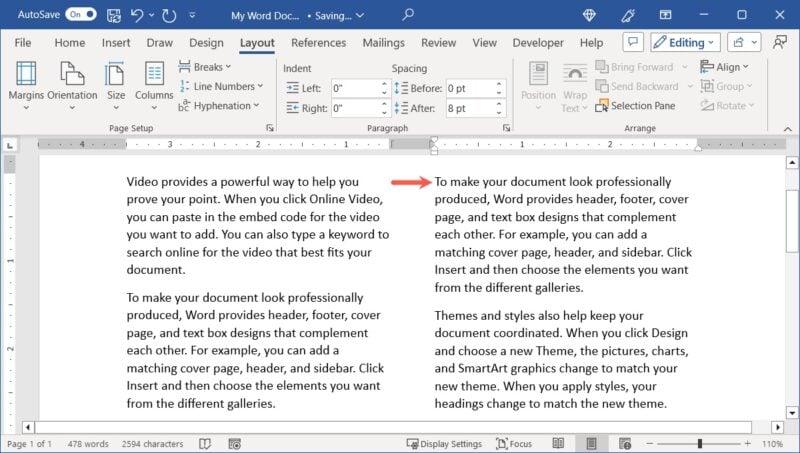The width and height of the screenshot is (800, 453).
Task: Open the File tab
Action: [22, 43]
